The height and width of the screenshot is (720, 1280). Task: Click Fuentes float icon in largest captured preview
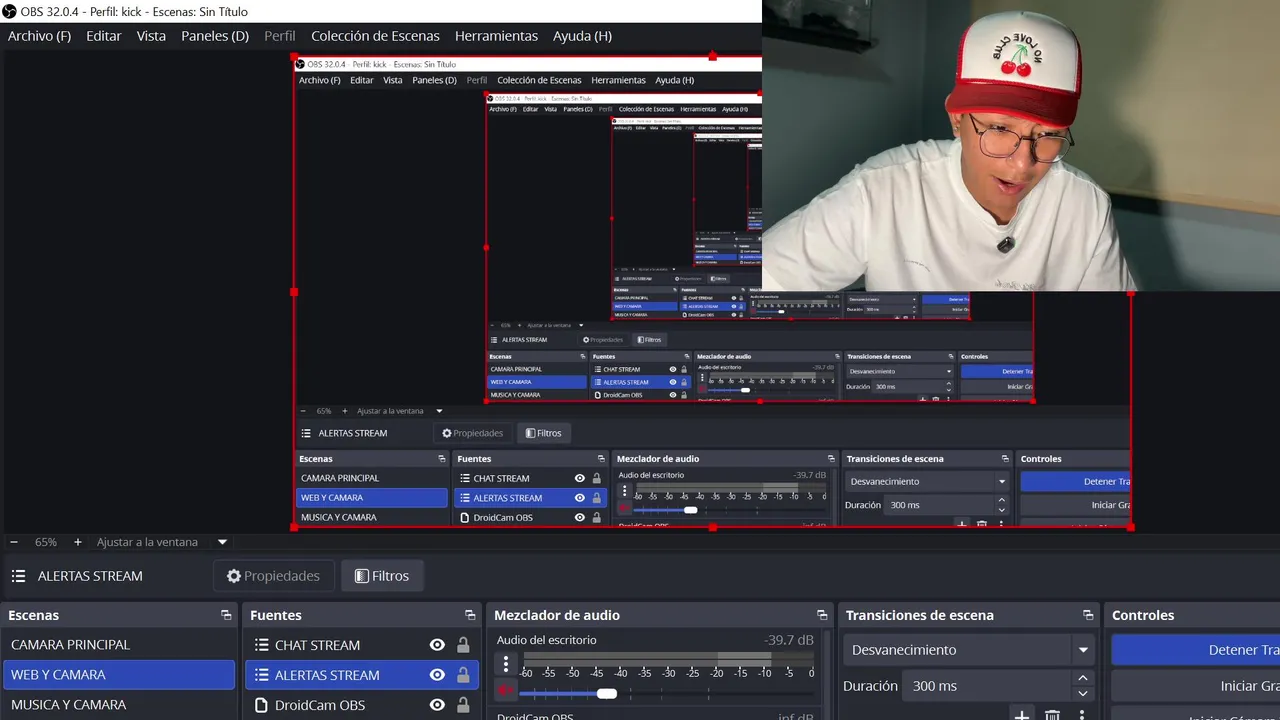pos(601,459)
